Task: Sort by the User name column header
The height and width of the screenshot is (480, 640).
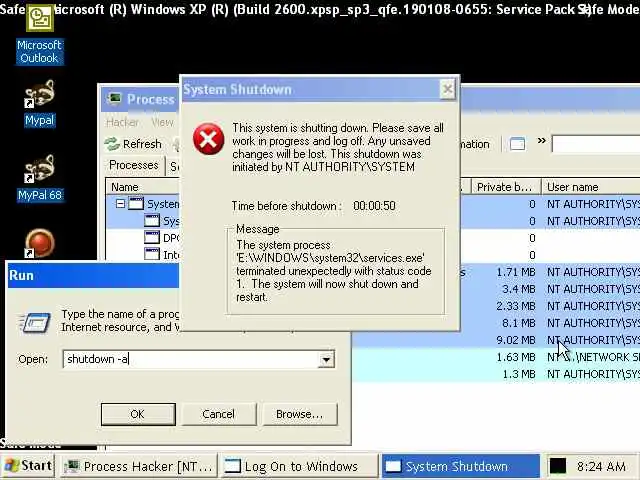Action: tap(591, 187)
